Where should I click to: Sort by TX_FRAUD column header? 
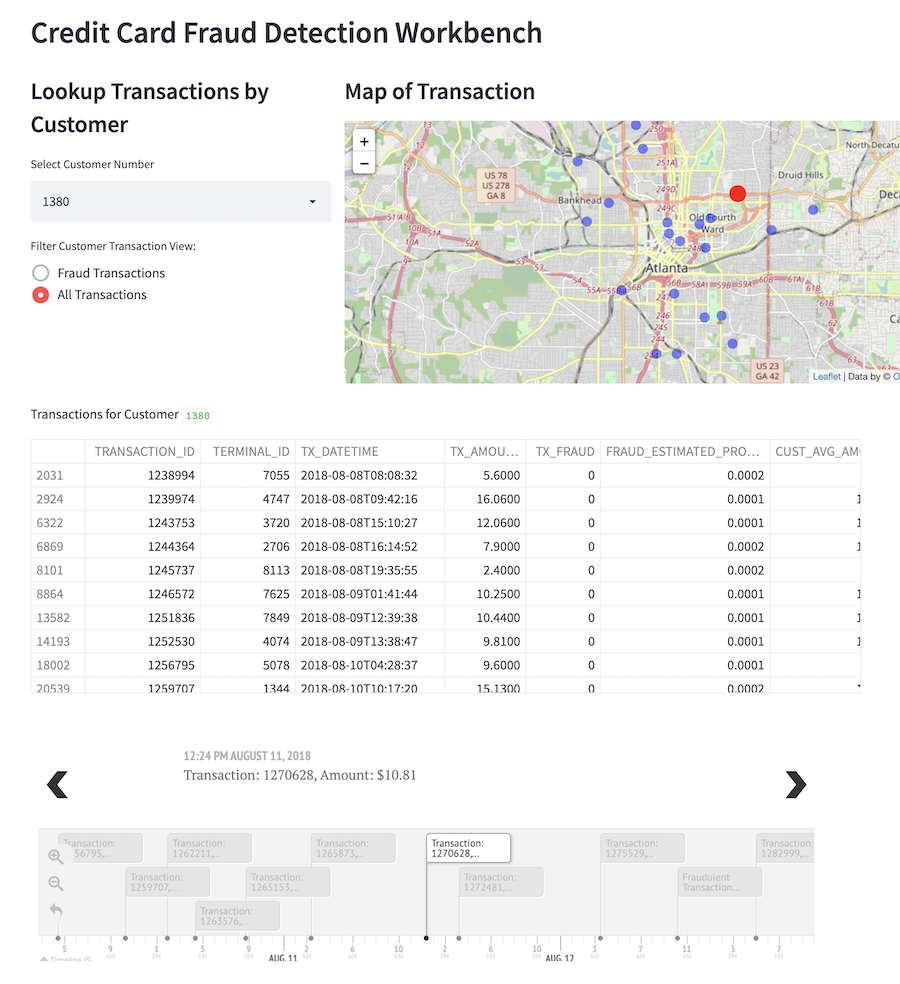pos(564,452)
